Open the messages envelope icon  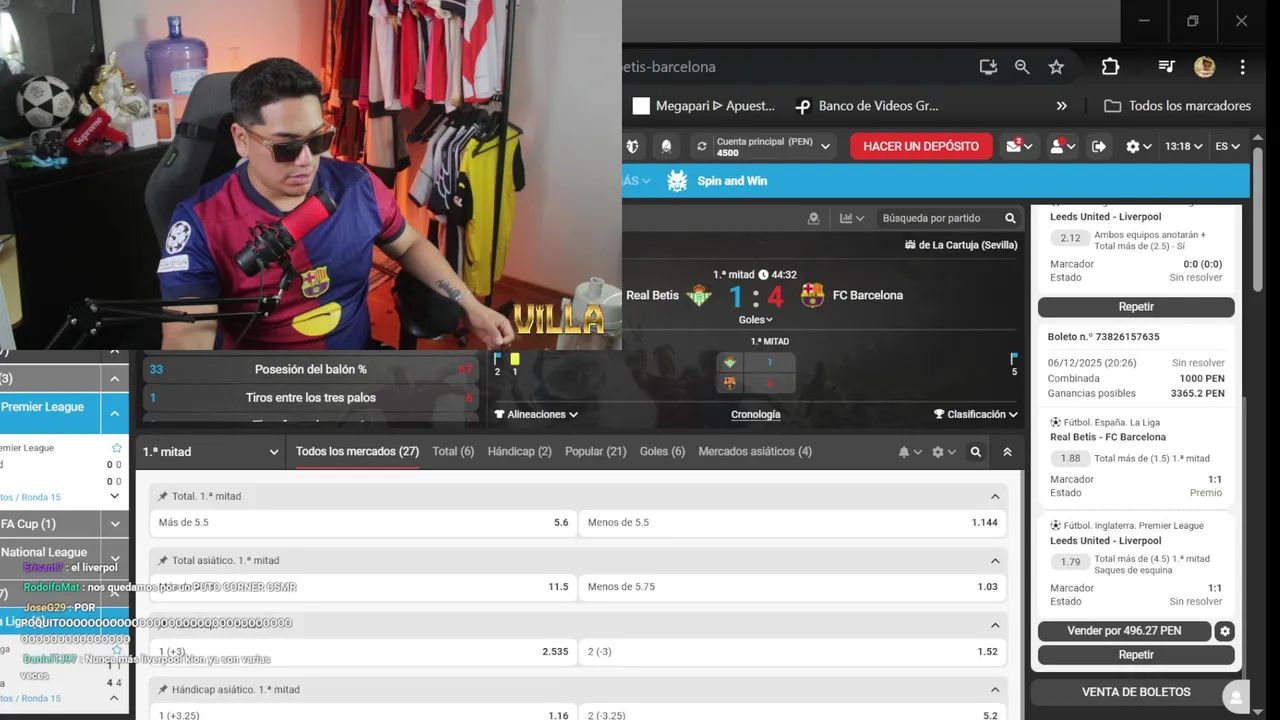[1020, 146]
